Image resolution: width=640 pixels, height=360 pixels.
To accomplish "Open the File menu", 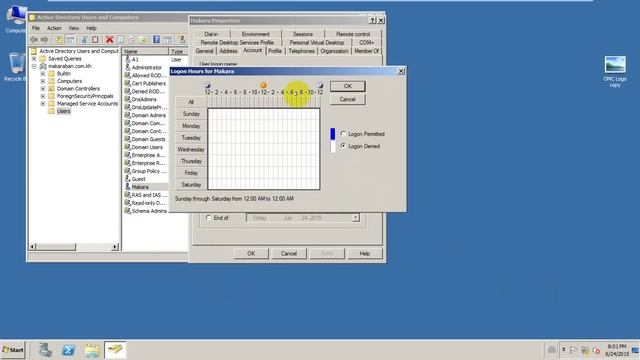I will (36, 28).
